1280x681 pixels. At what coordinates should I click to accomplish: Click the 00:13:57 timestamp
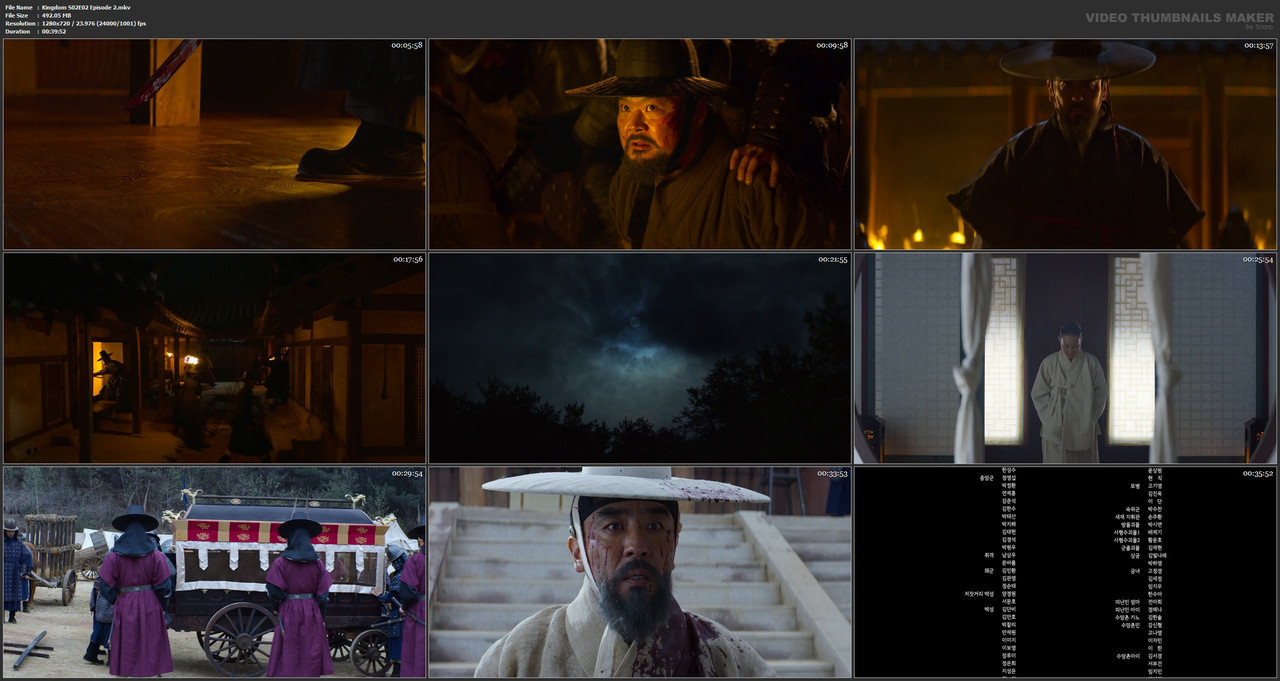pyautogui.click(x=1258, y=45)
